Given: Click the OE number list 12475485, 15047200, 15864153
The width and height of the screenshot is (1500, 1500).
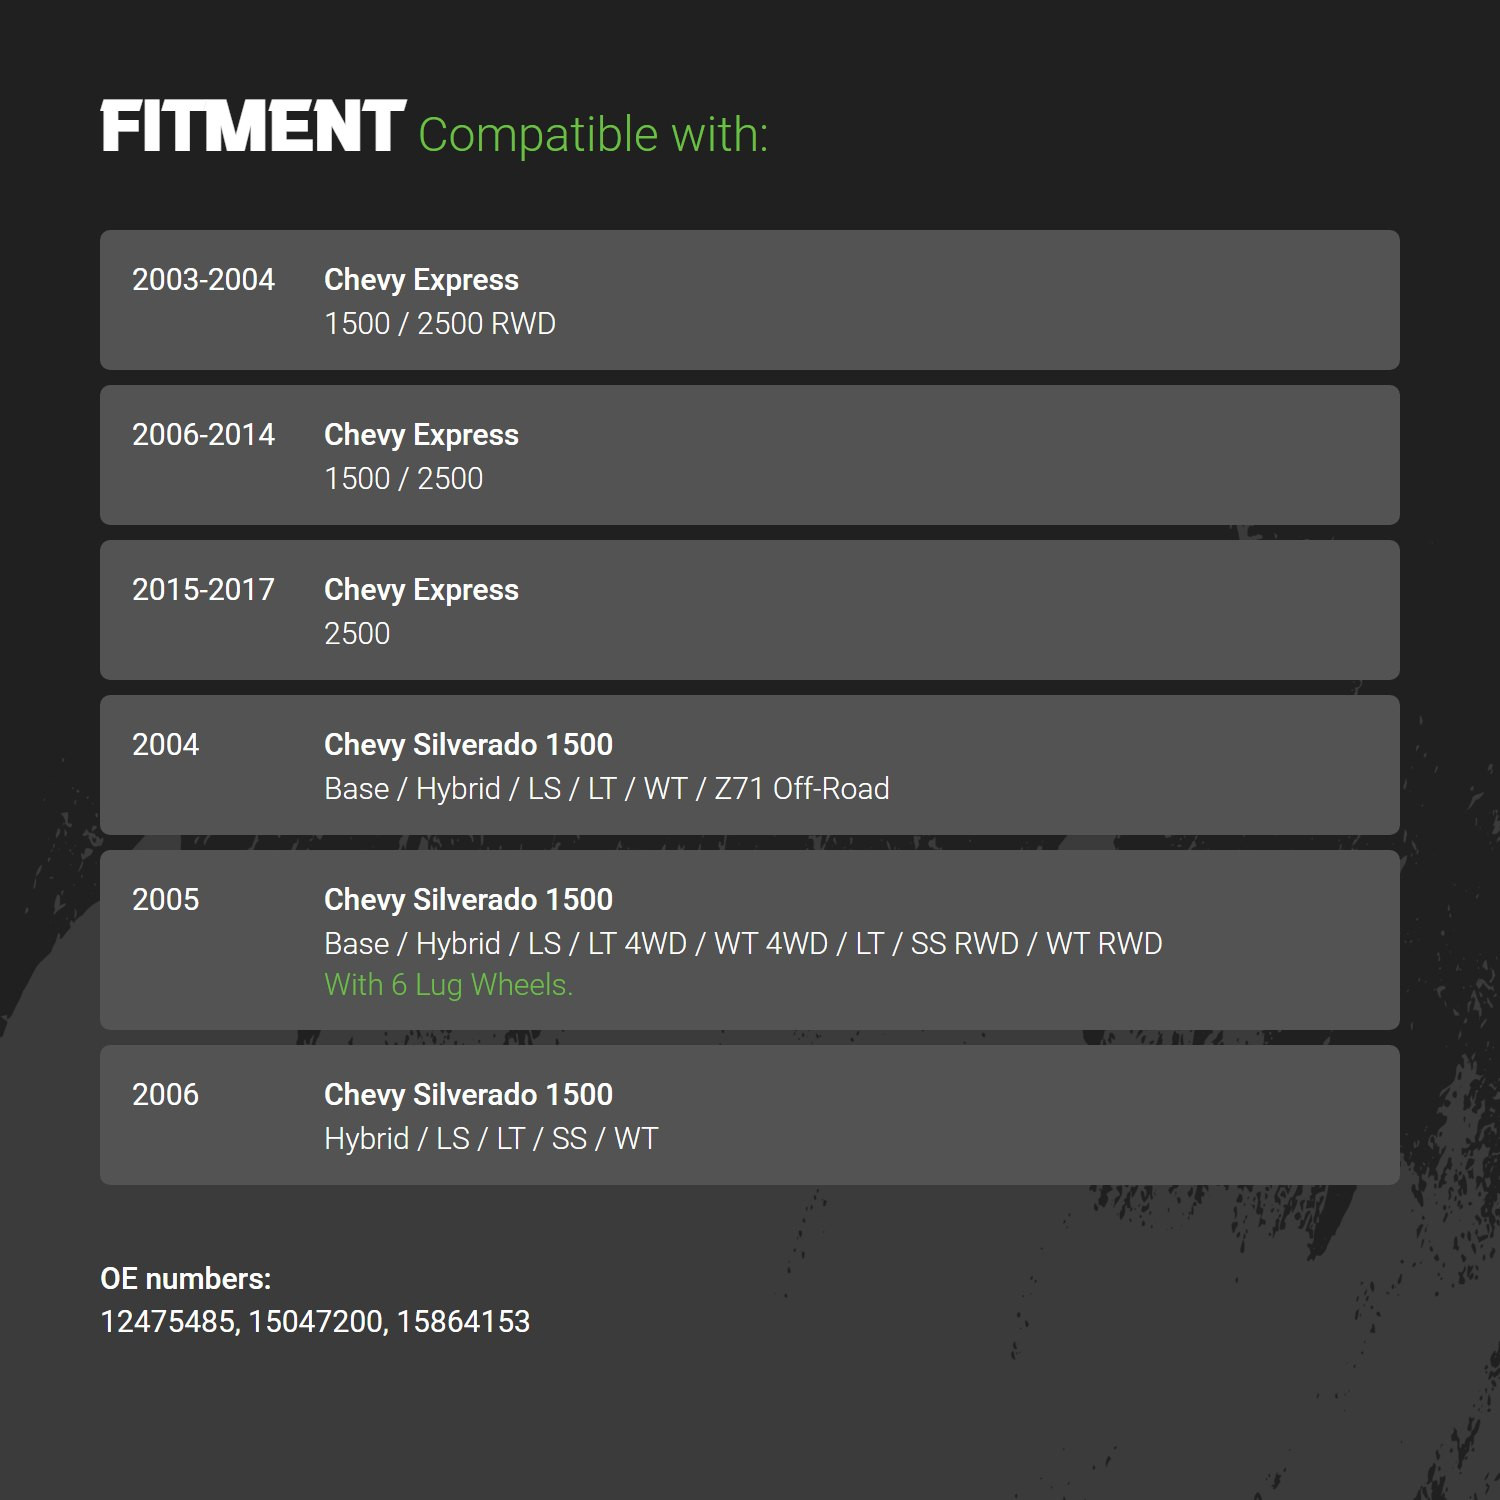Looking at the screenshot, I should (315, 1322).
